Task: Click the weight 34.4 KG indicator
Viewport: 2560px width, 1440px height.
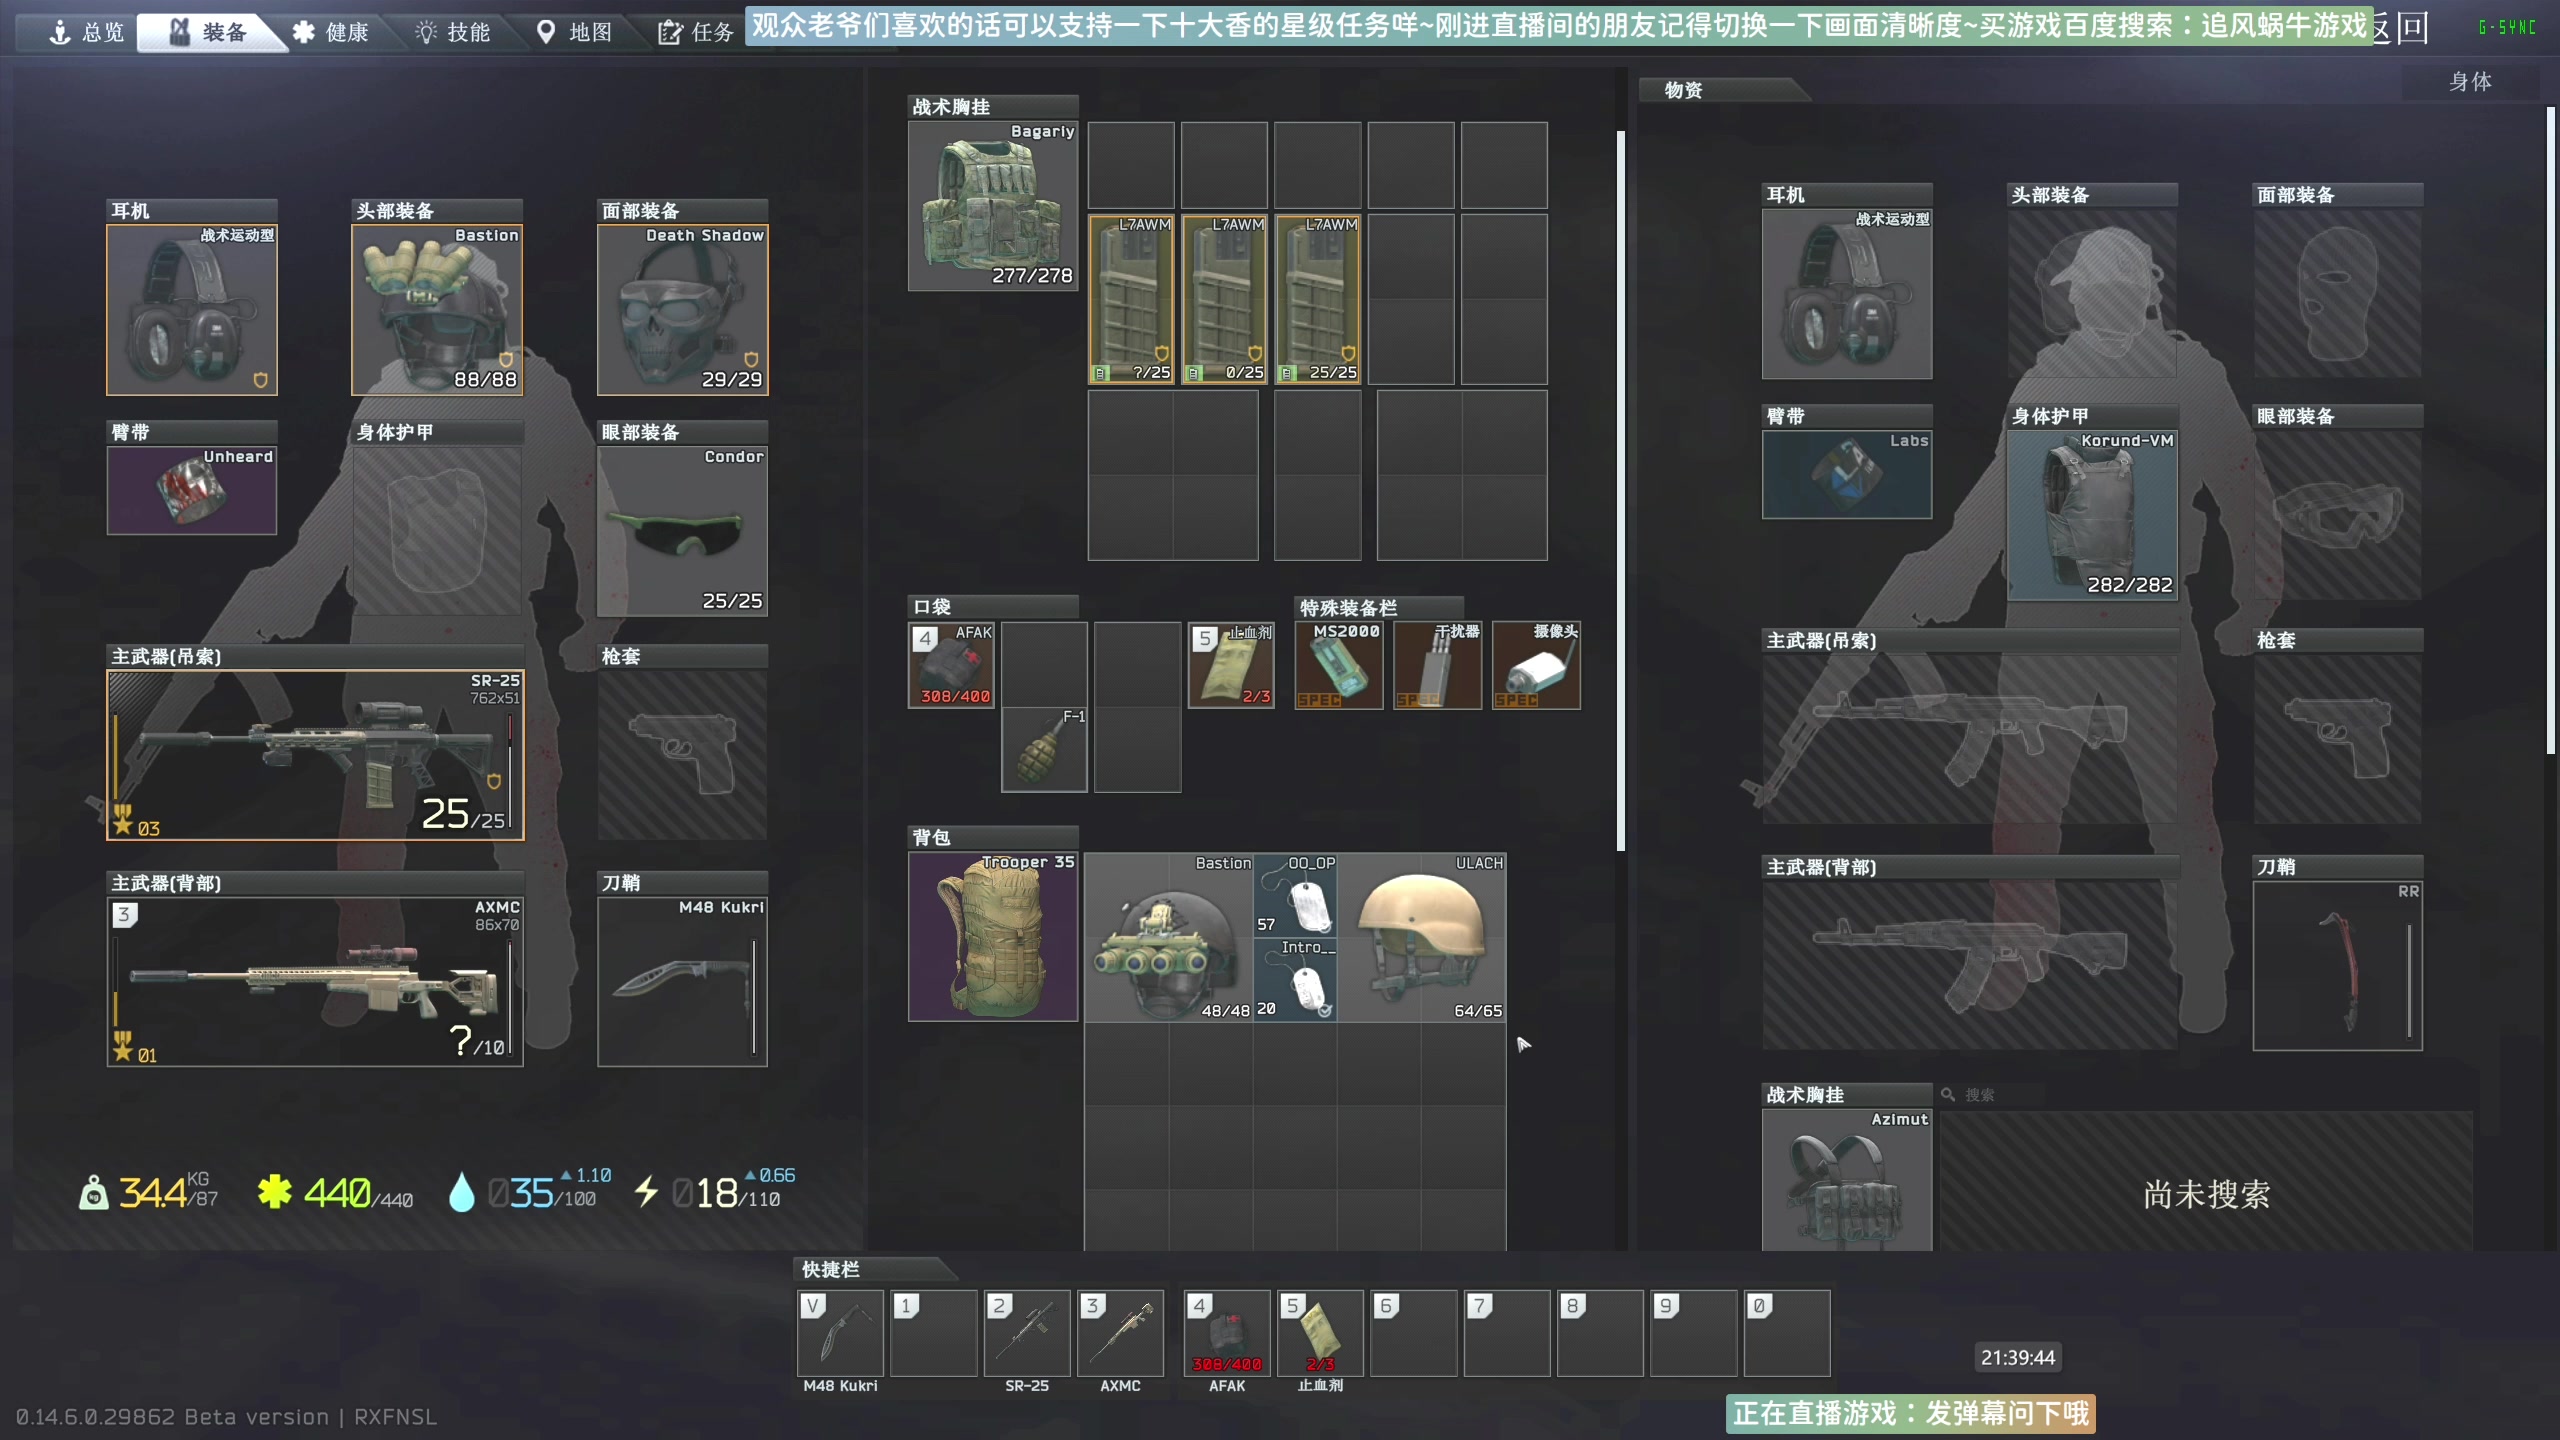Action: click(150, 1191)
